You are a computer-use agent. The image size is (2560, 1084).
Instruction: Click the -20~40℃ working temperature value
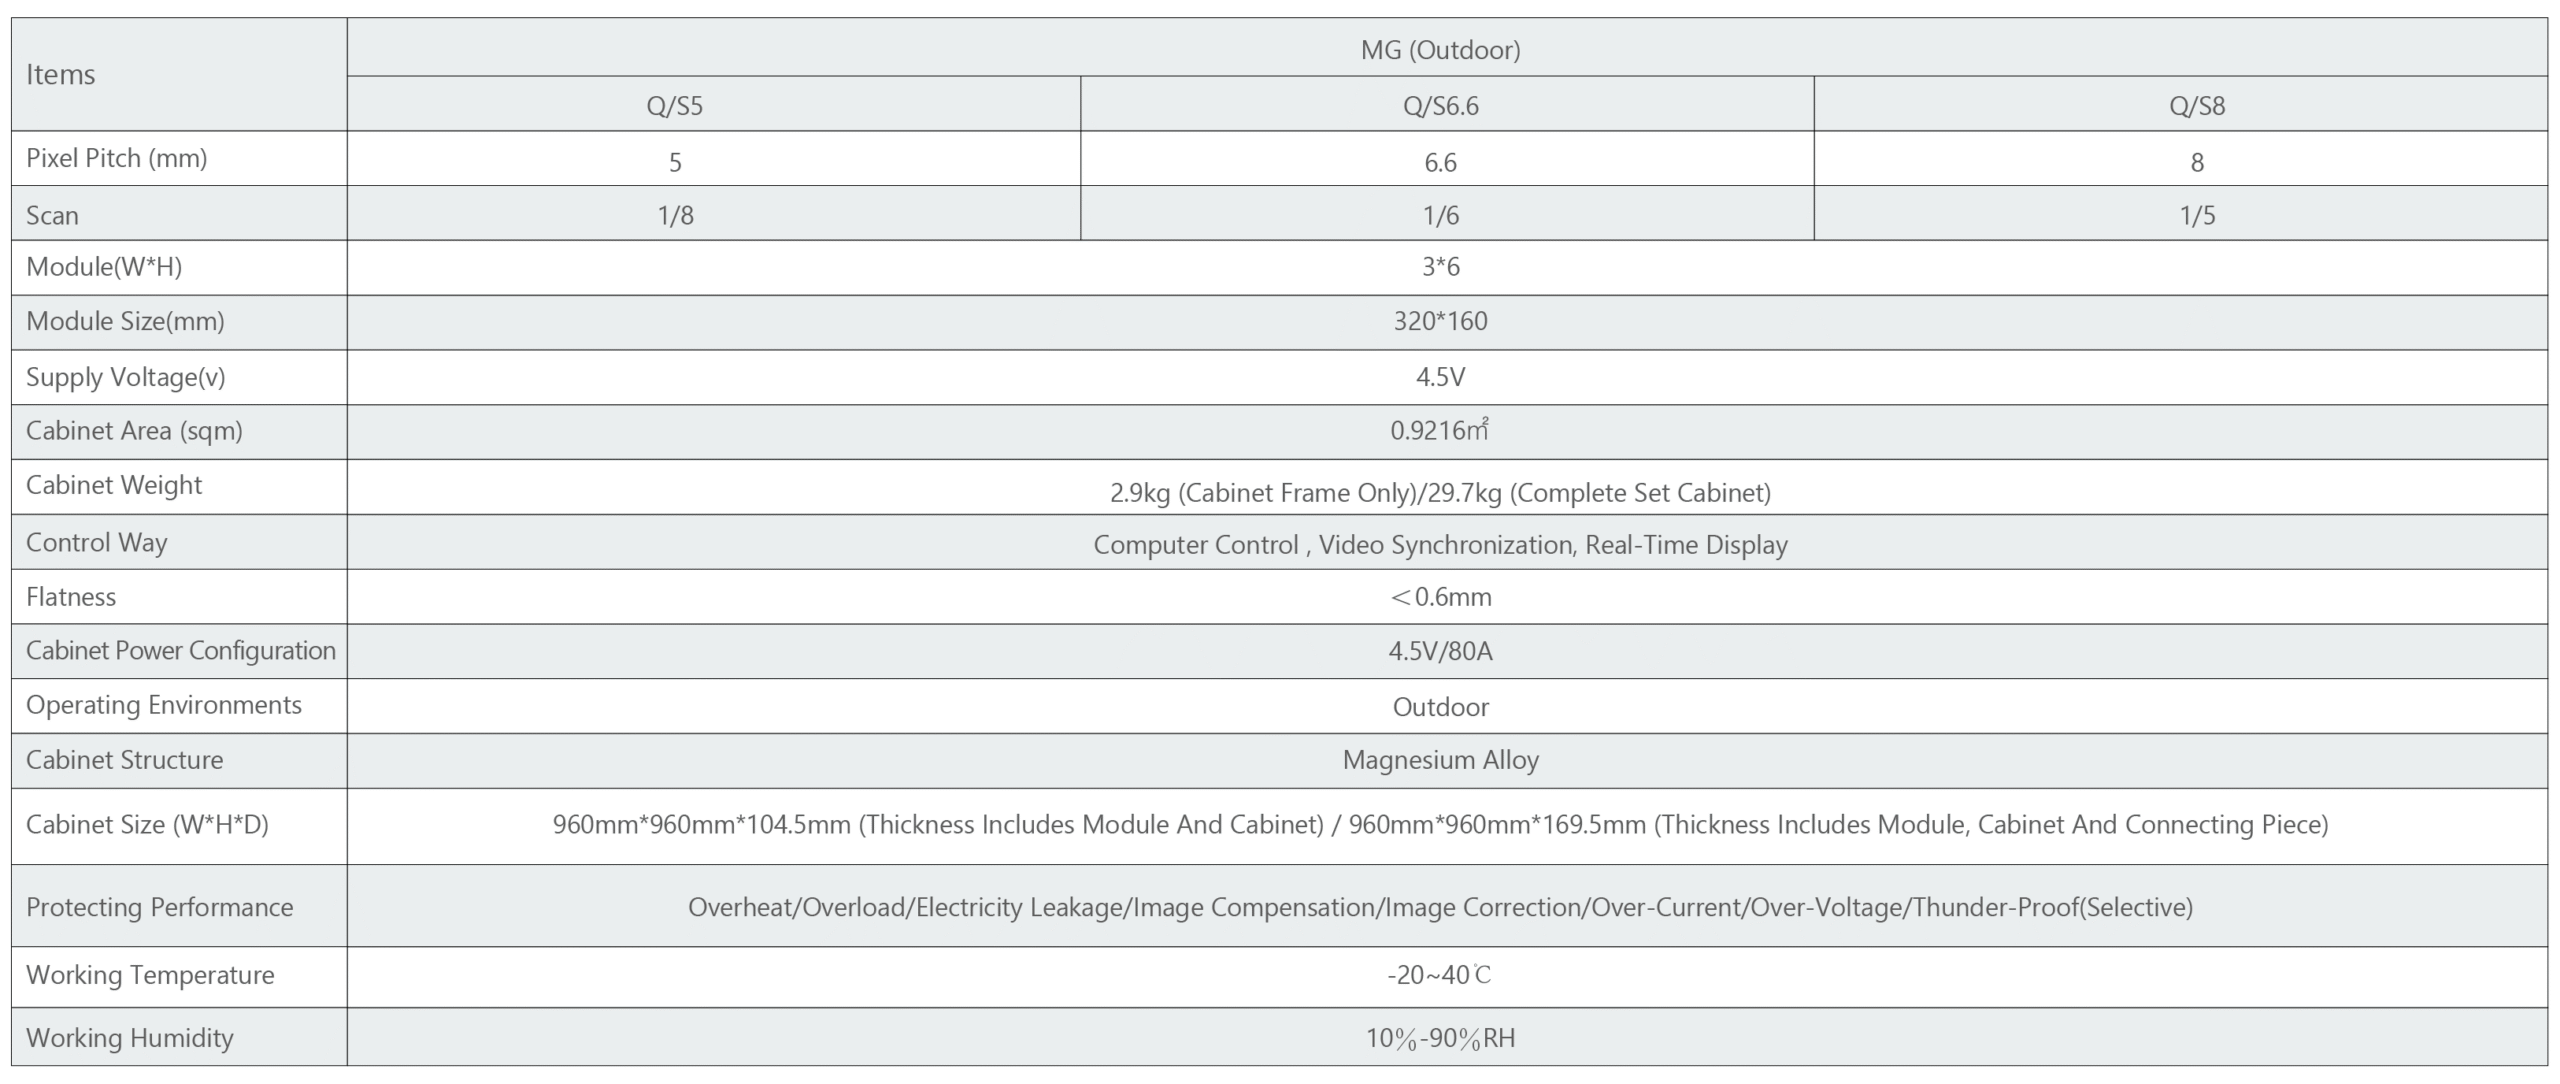point(1440,975)
